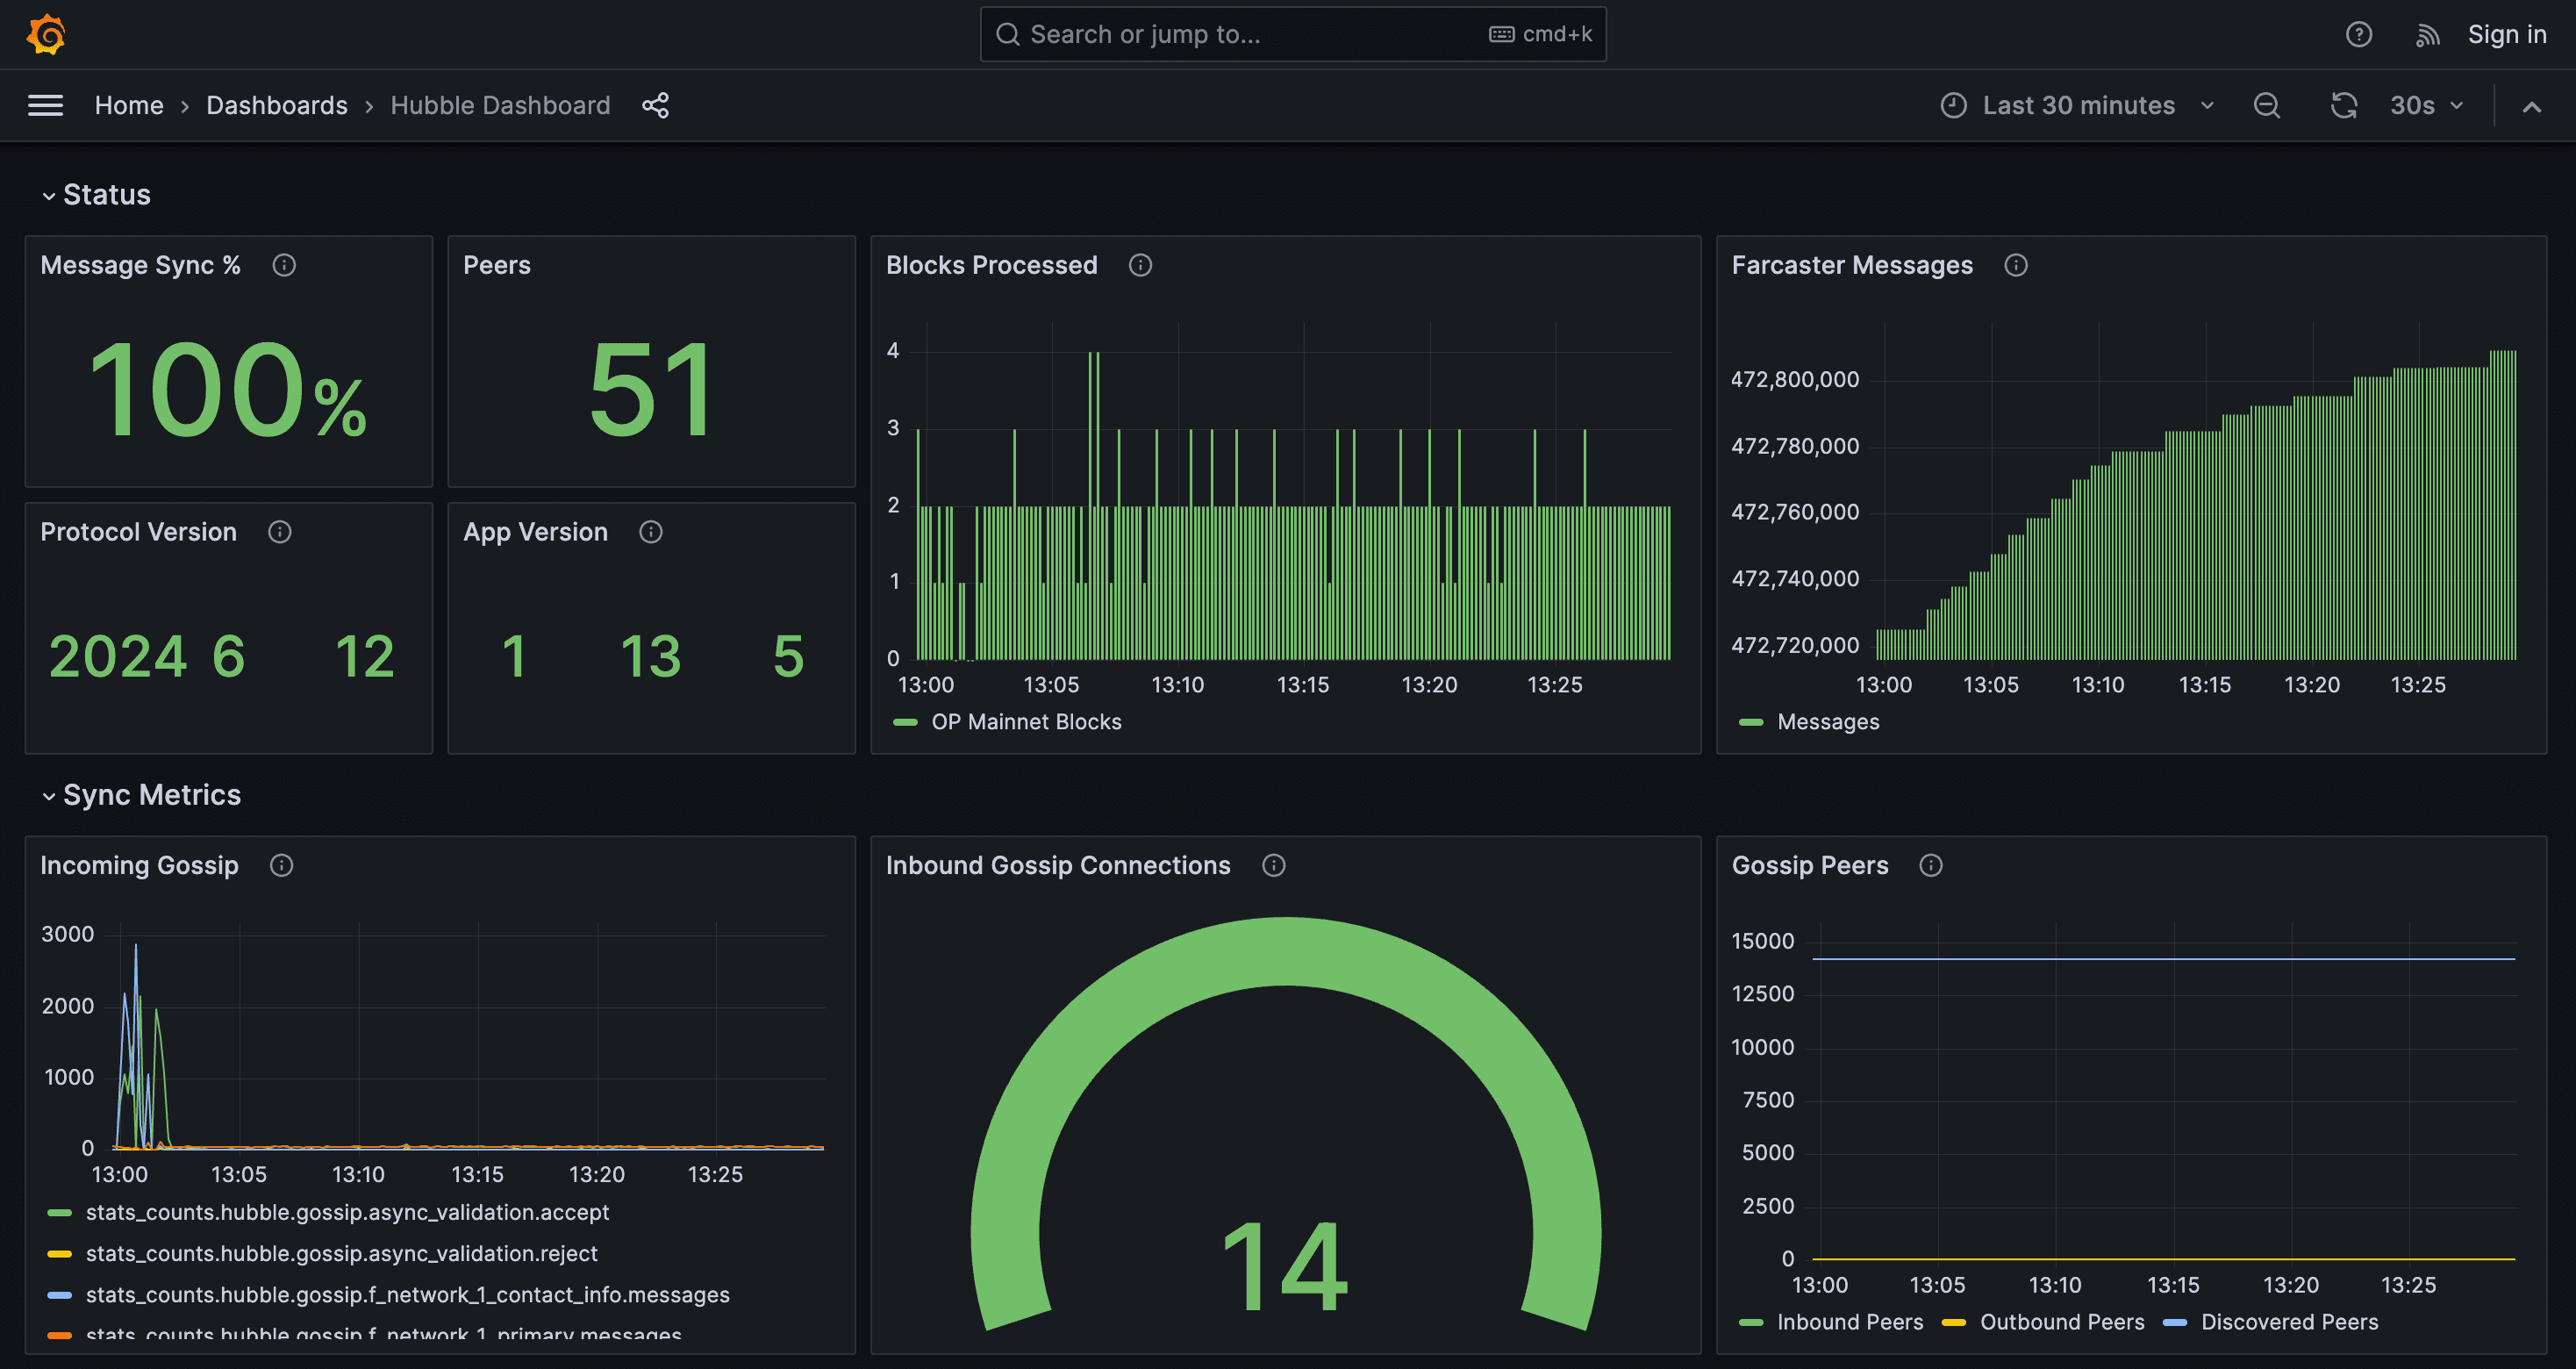This screenshot has width=2576, height=1369.
Task: Go to the Home breadcrumb
Action: [x=129, y=105]
